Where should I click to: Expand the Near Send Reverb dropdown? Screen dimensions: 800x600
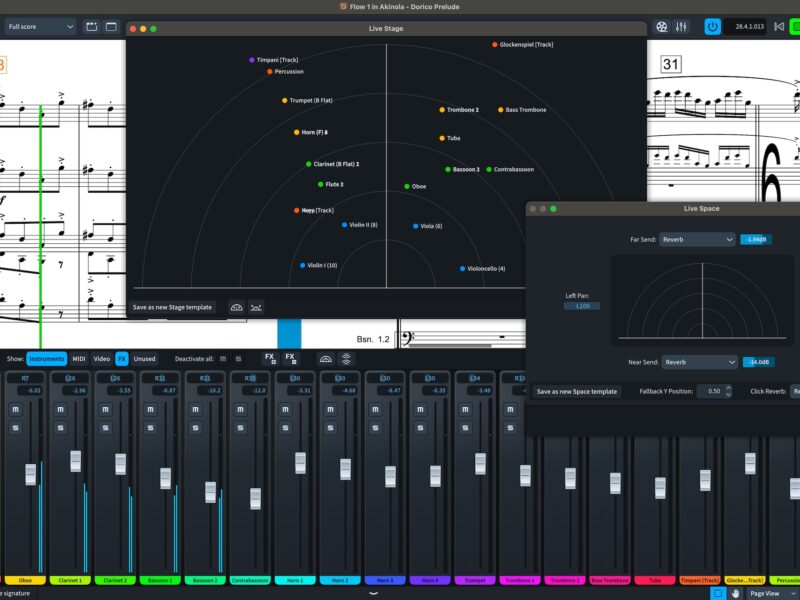coord(700,362)
